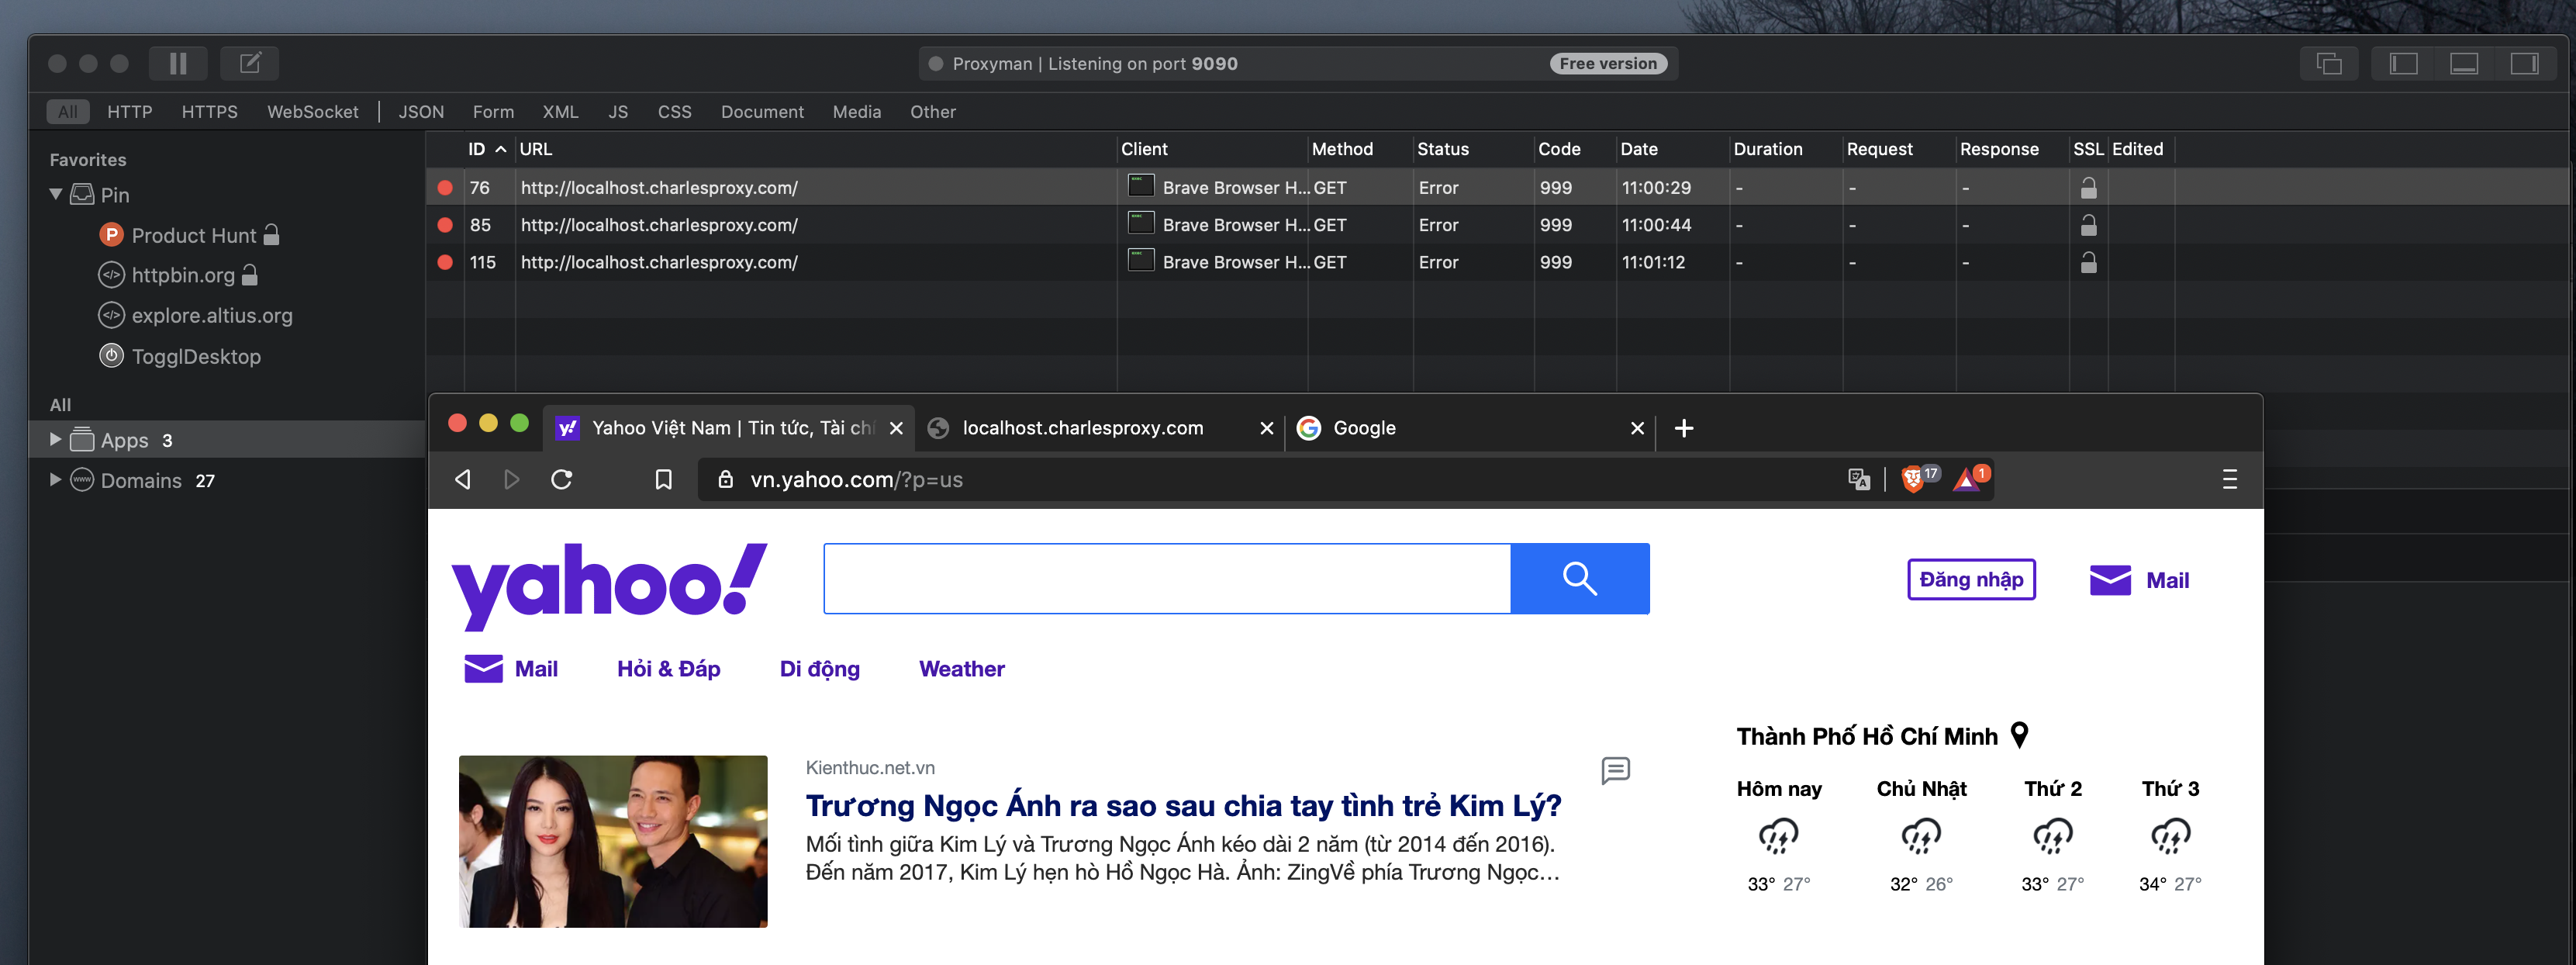Viewport: 2576px width, 965px height.
Task: Collapse the Pin folder in Favorites
Action: click(x=56, y=194)
